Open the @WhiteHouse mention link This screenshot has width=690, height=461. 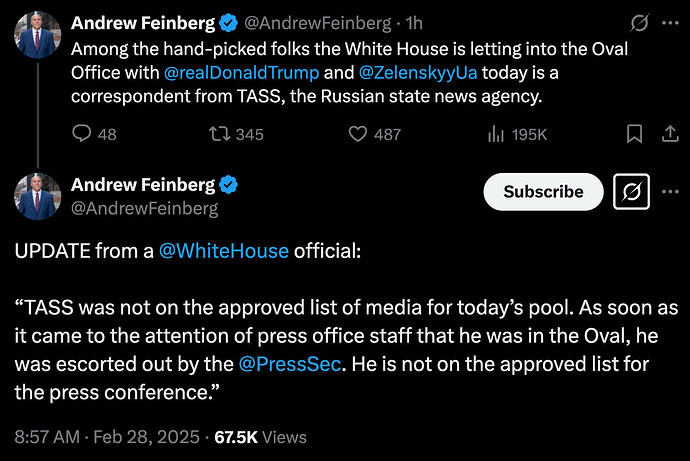[224, 251]
